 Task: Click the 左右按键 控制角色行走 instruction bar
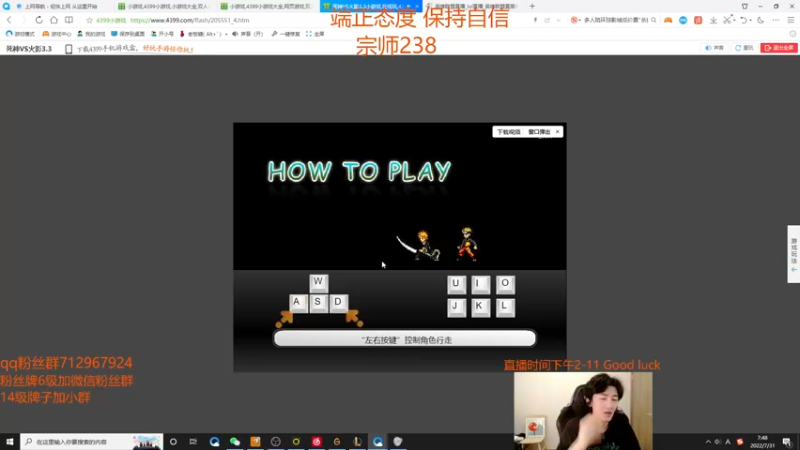point(405,339)
